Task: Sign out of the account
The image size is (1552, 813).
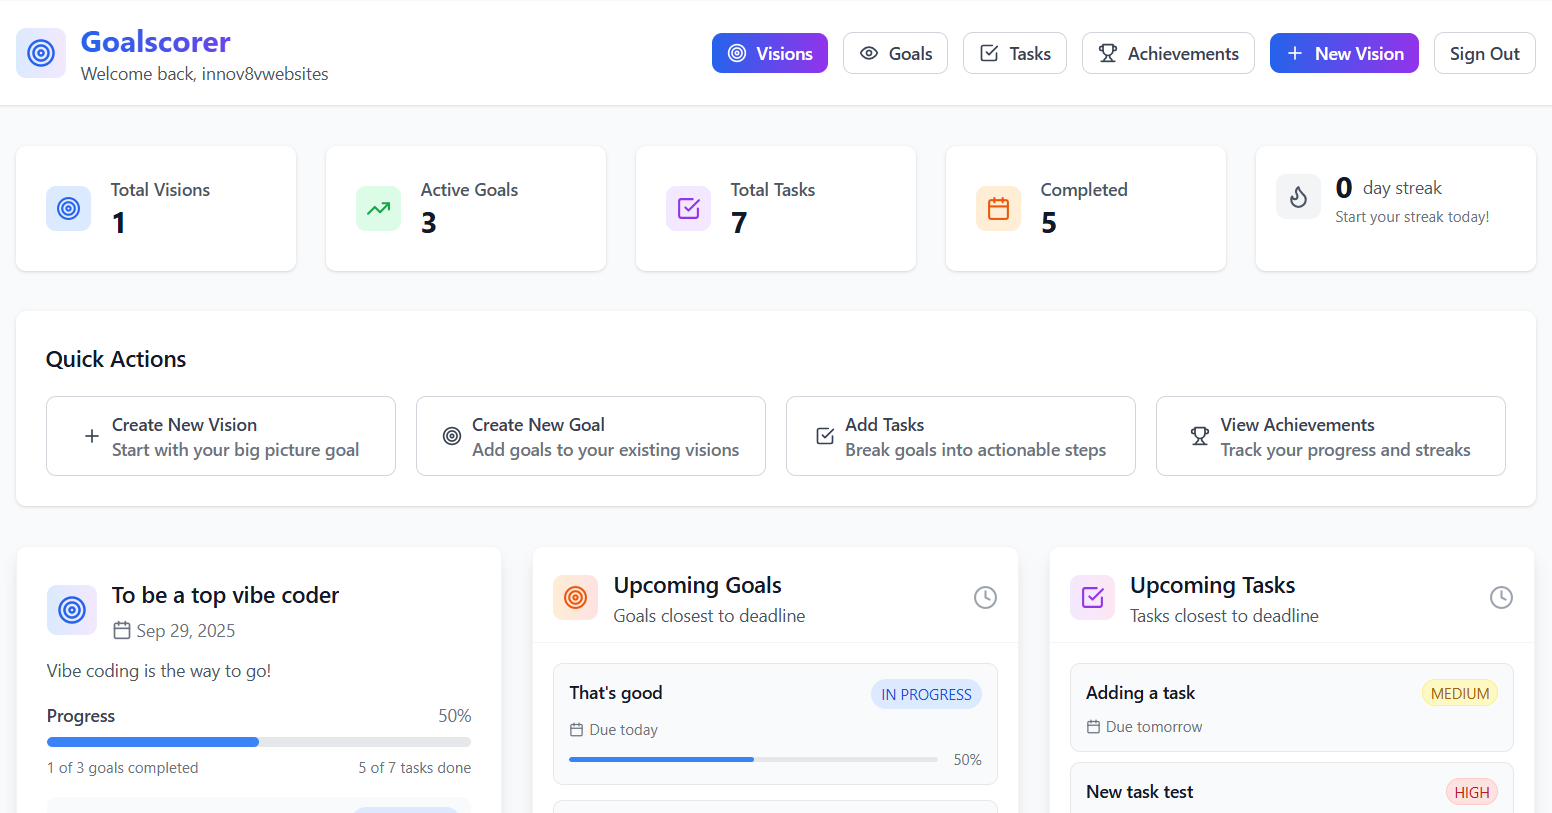Action: [1485, 53]
